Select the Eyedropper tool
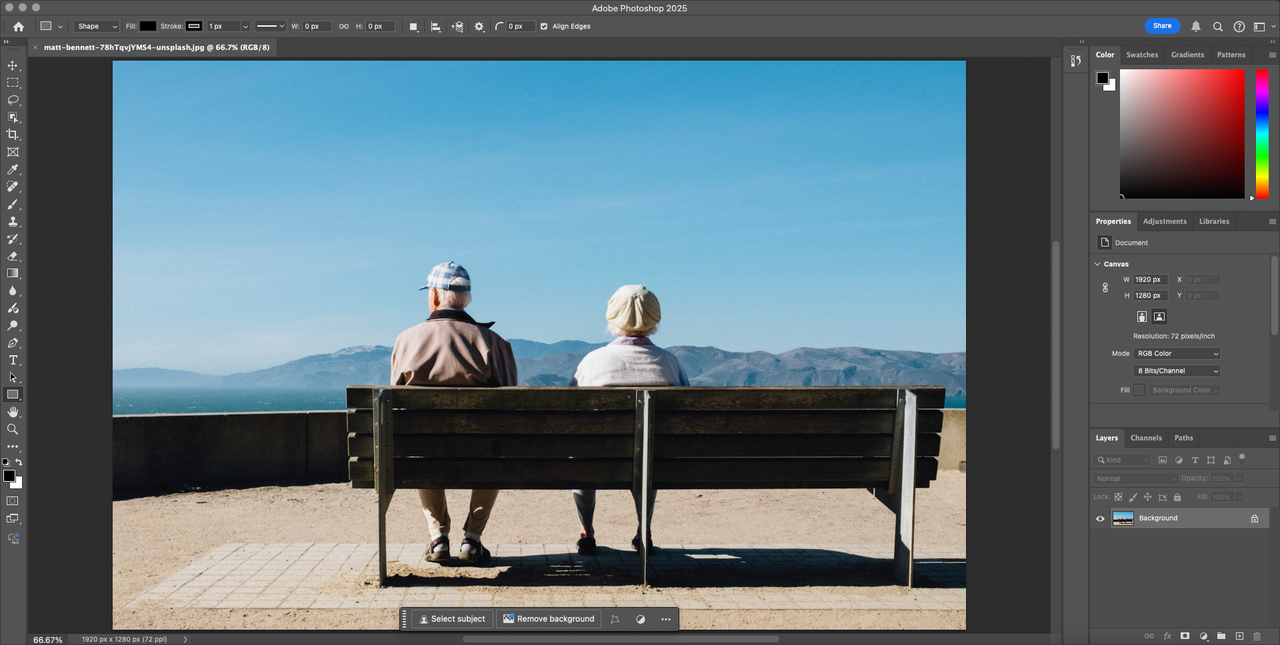Viewport: 1280px width, 645px height. coord(13,169)
